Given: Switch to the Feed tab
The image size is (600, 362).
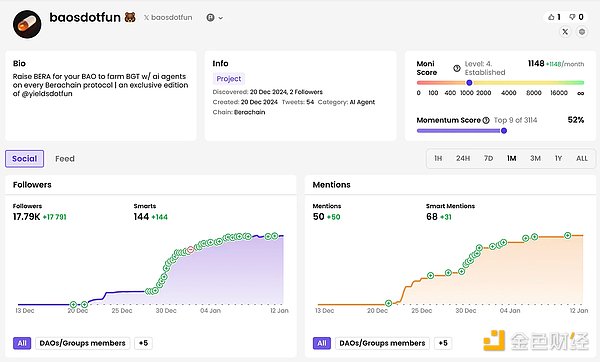Looking at the screenshot, I should 65,159.
